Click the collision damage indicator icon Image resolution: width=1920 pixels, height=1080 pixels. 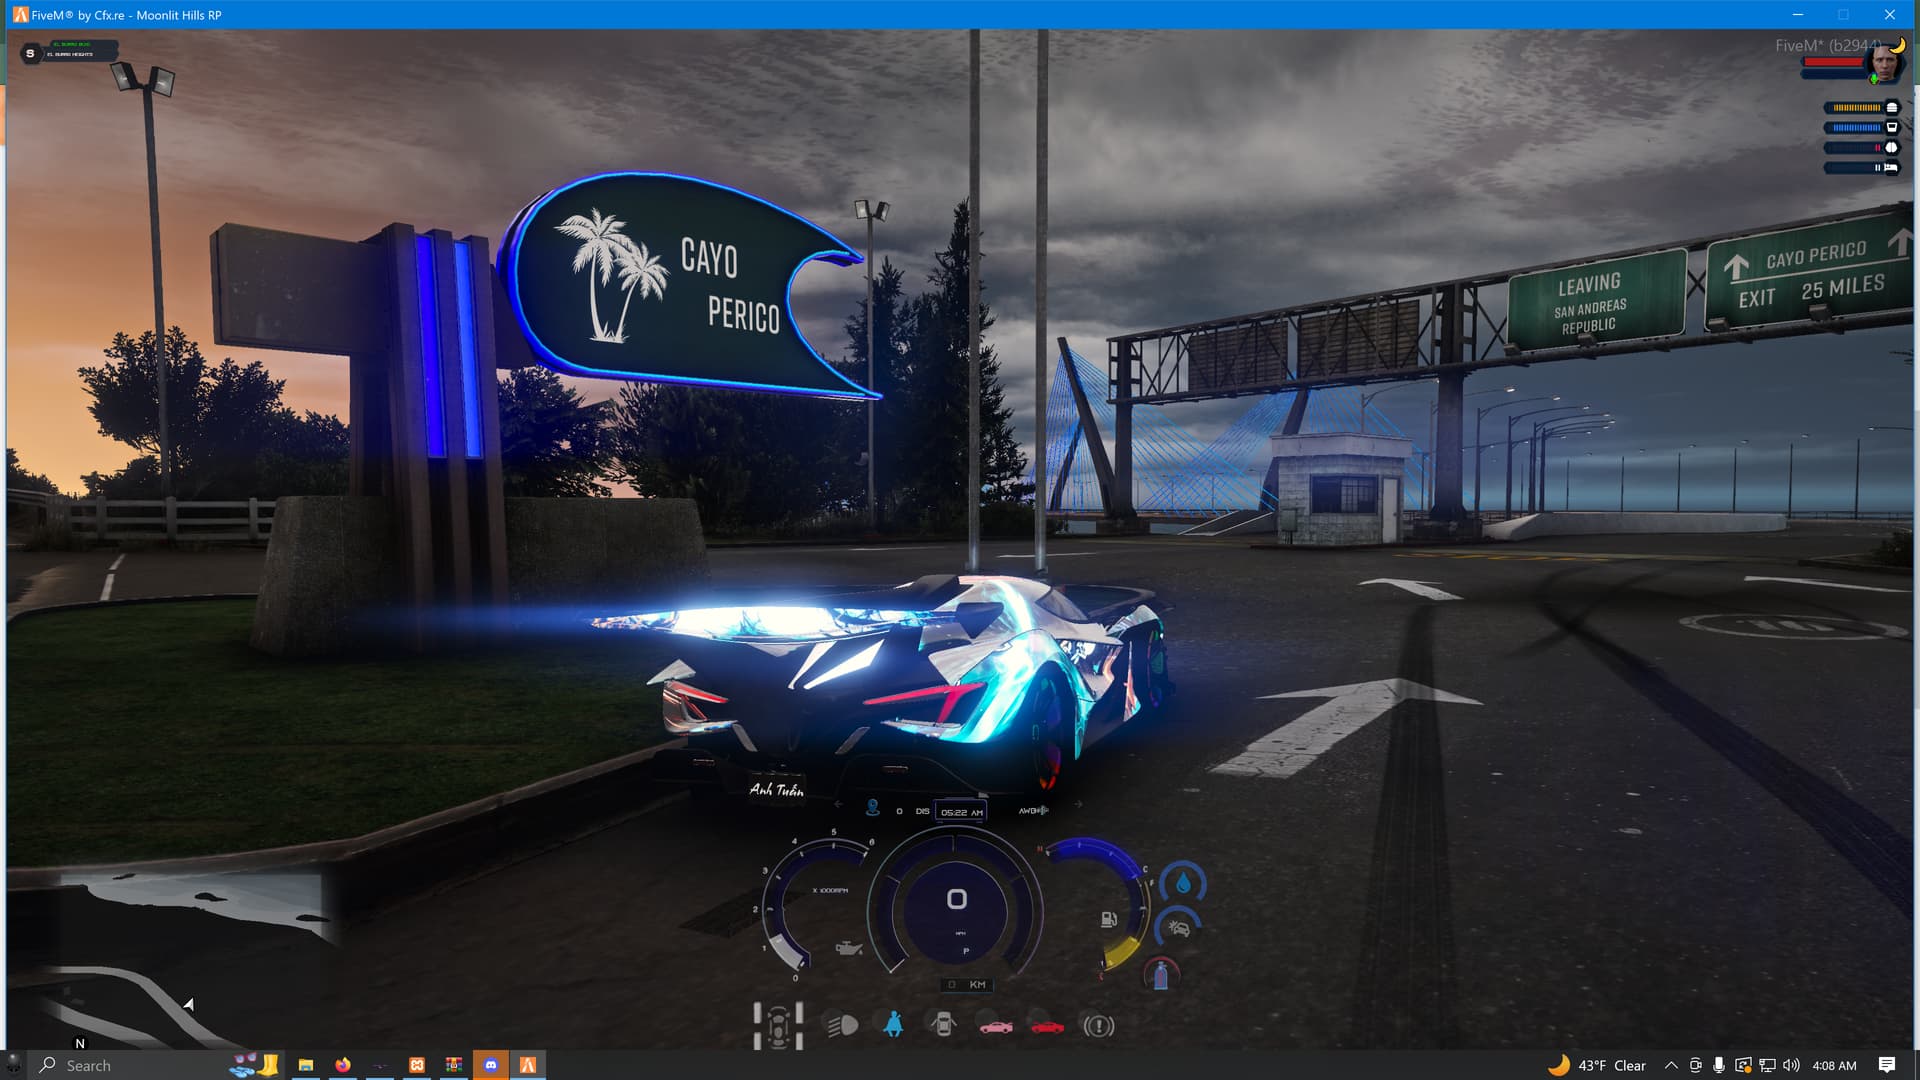1180,928
